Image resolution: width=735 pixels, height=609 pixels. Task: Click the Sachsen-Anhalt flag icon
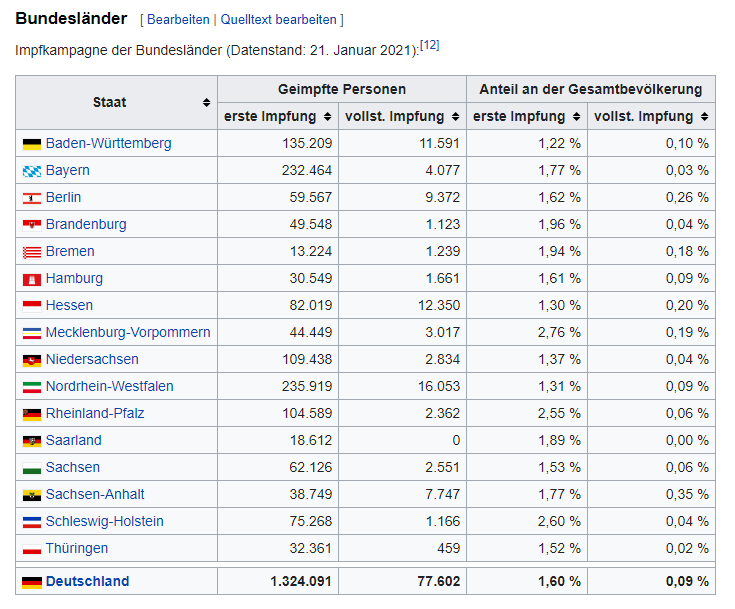[31, 495]
